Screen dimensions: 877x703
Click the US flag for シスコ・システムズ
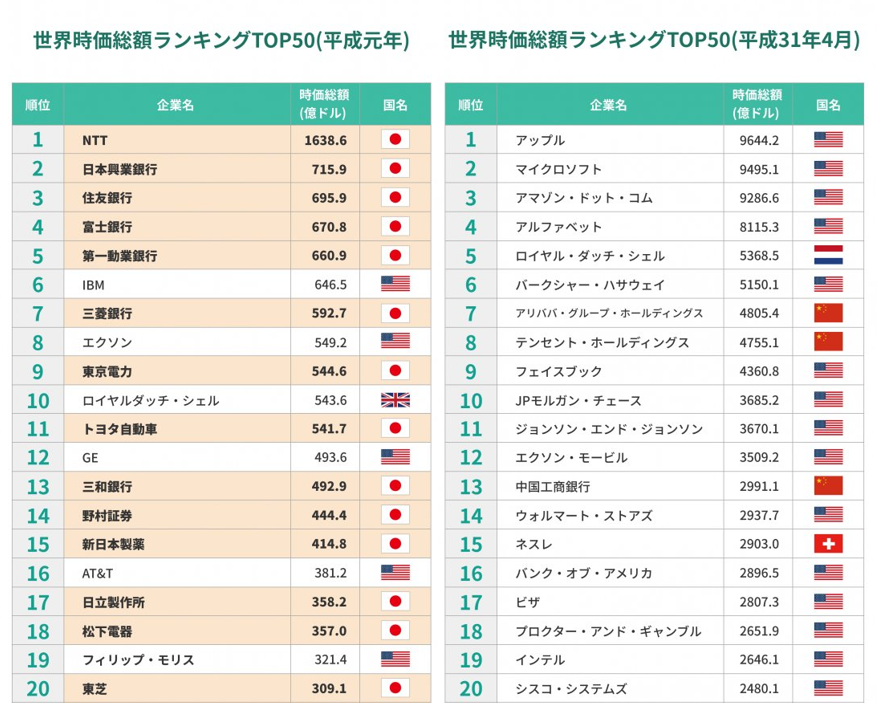pyautogui.click(x=828, y=688)
